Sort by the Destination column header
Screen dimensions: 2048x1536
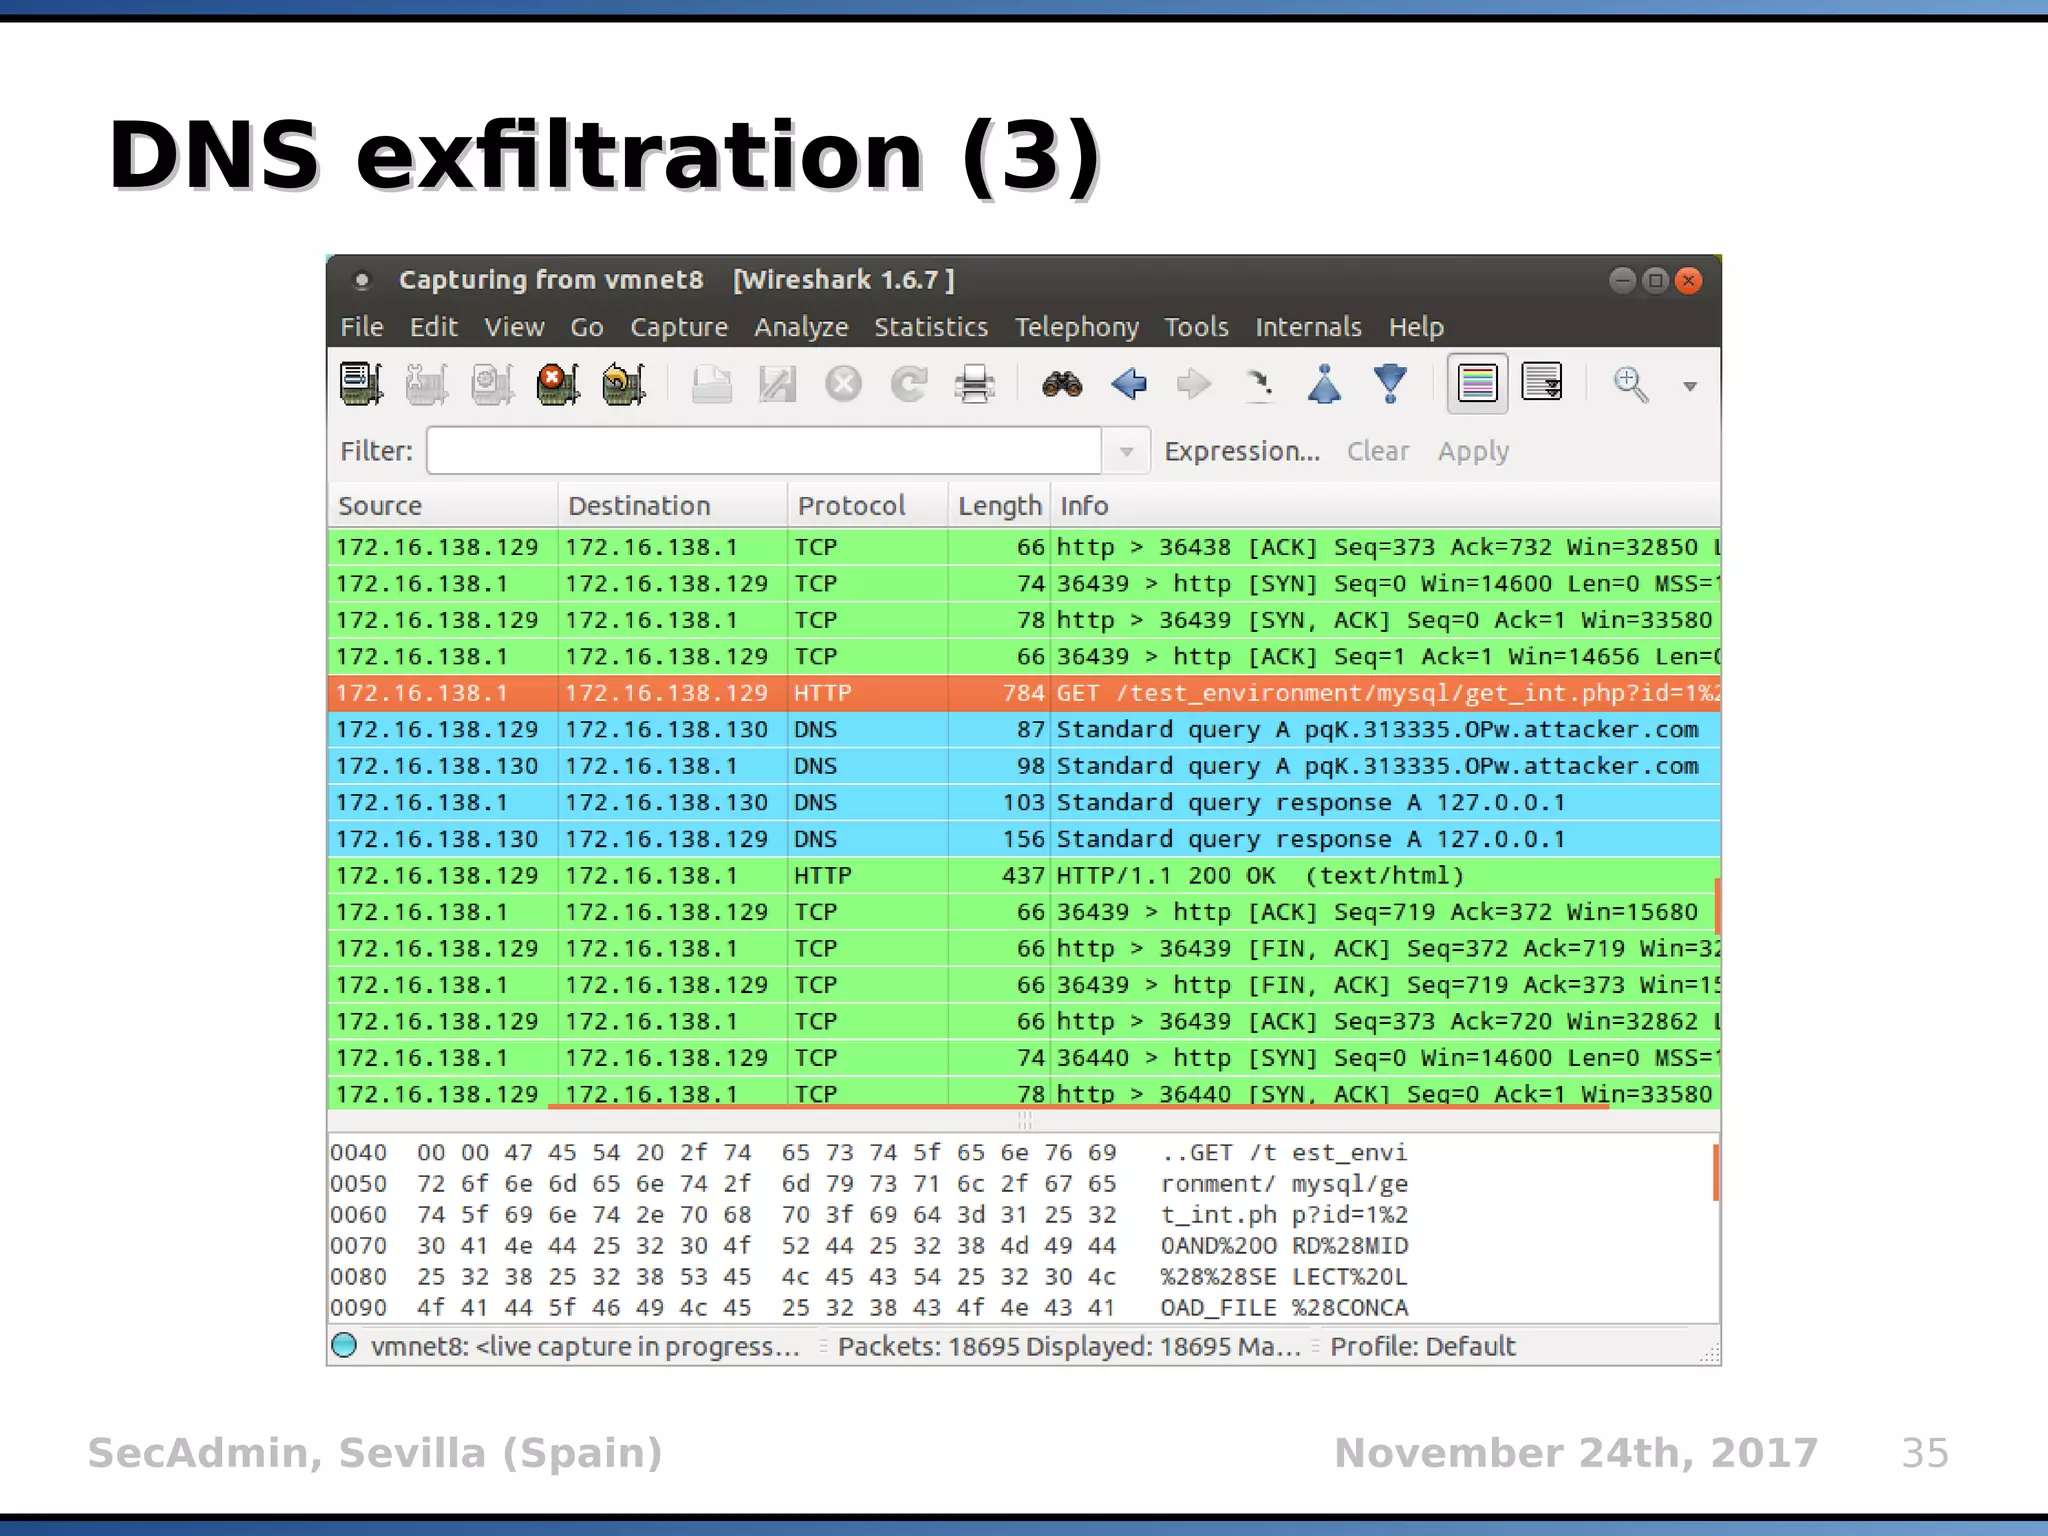coord(673,505)
